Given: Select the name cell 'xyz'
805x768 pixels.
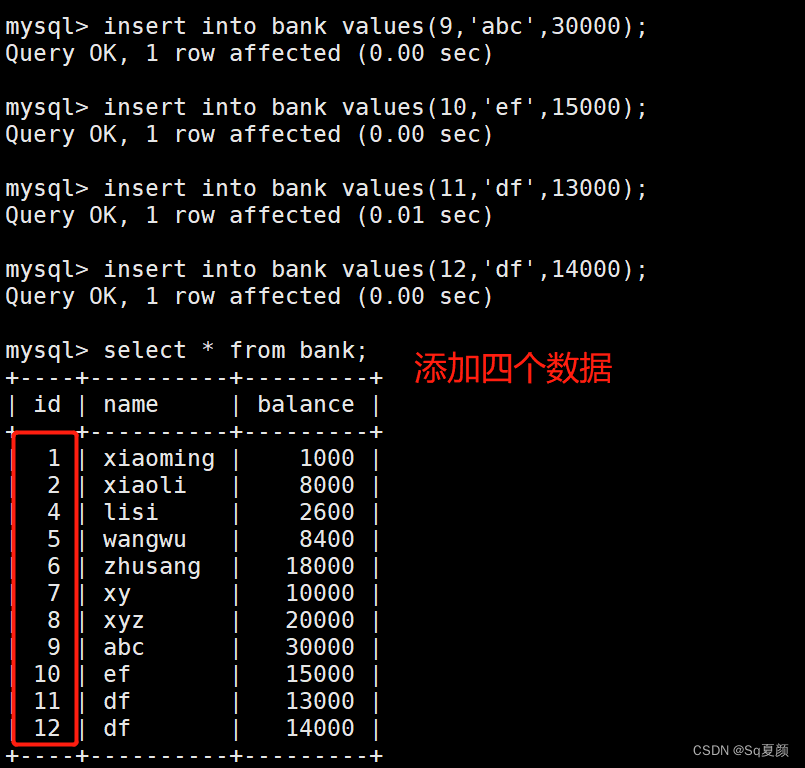Looking at the screenshot, I should [124, 620].
